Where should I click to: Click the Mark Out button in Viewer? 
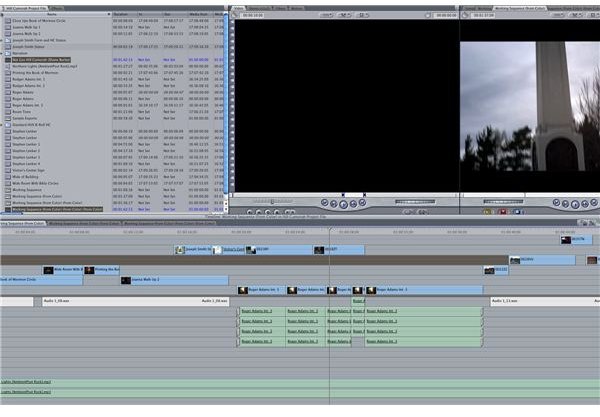pos(293,212)
